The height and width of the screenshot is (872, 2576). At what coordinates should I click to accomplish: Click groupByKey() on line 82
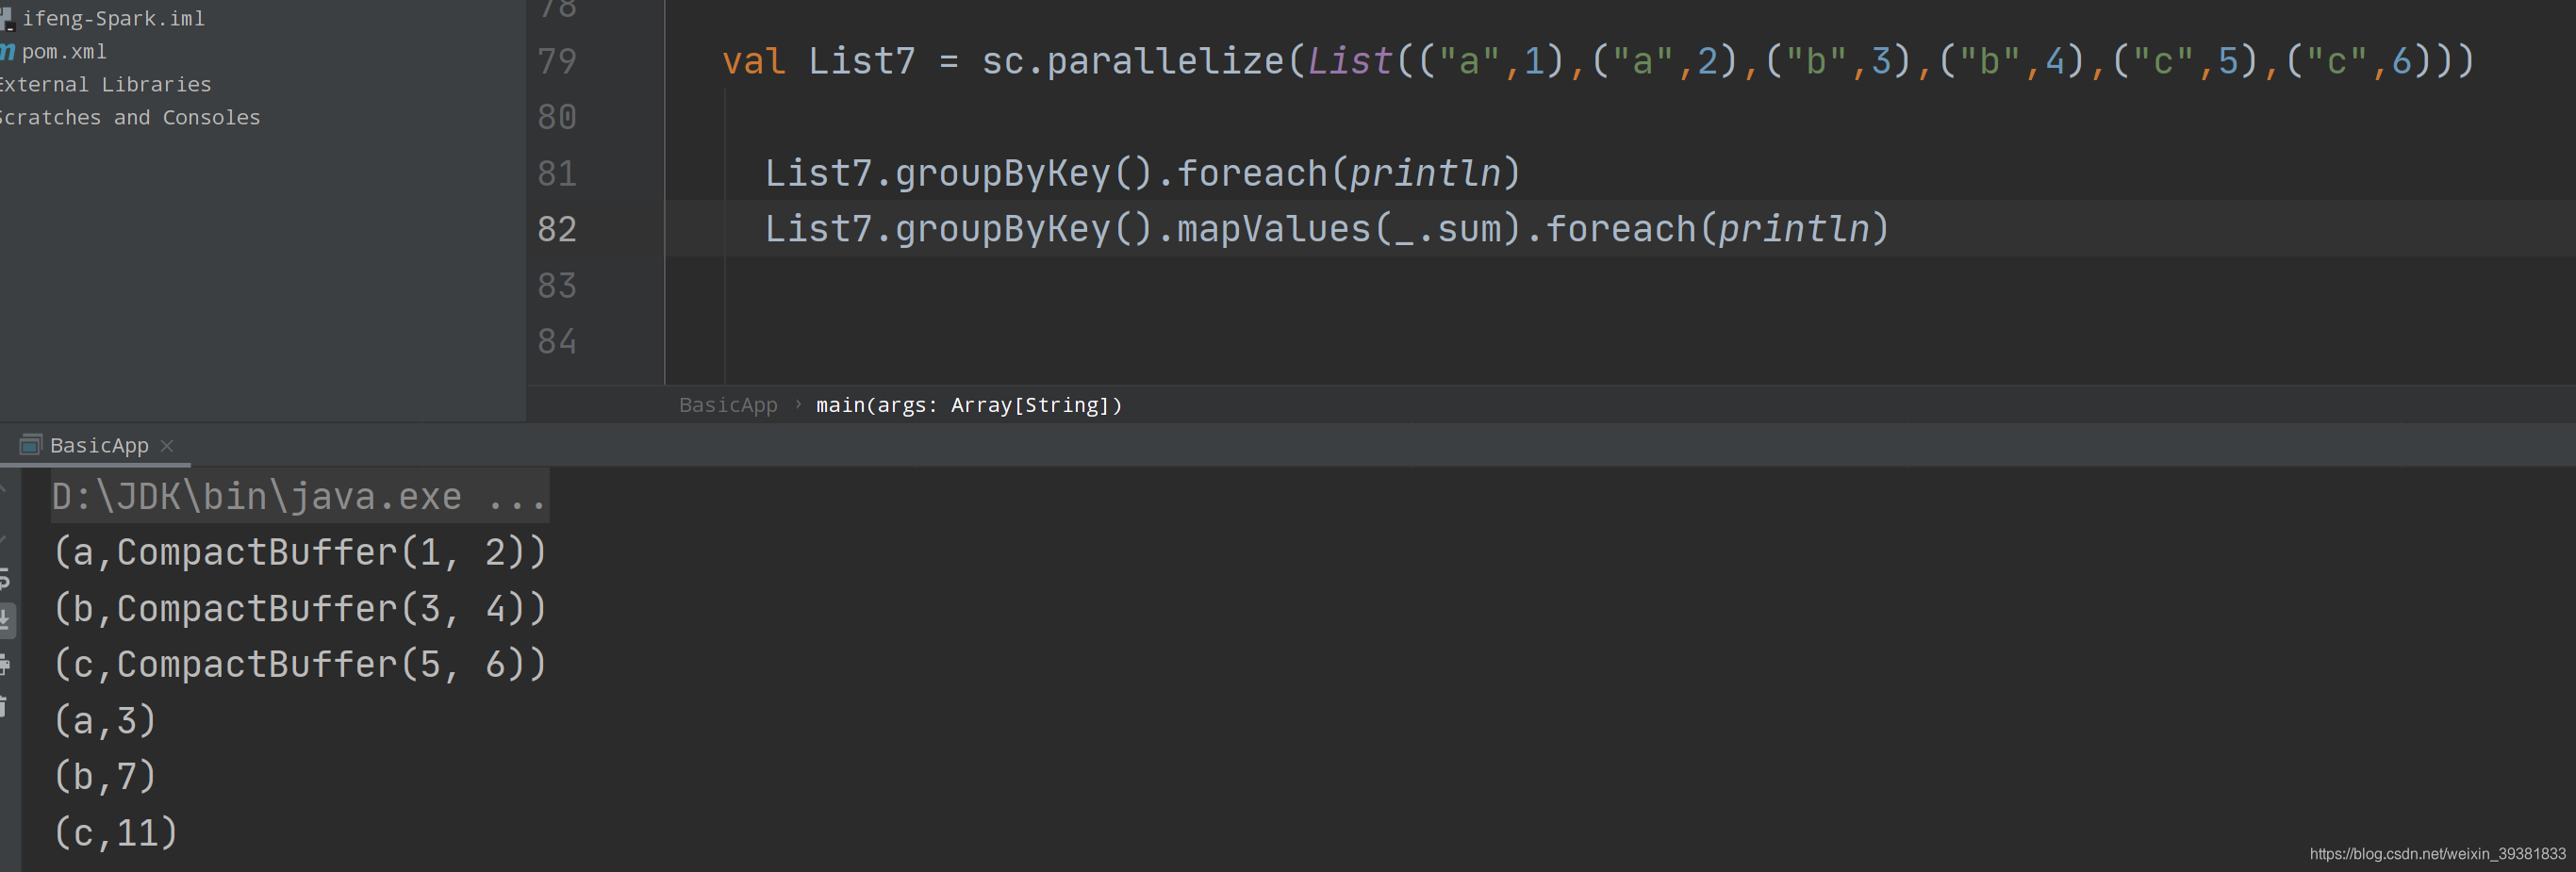click(1024, 229)
